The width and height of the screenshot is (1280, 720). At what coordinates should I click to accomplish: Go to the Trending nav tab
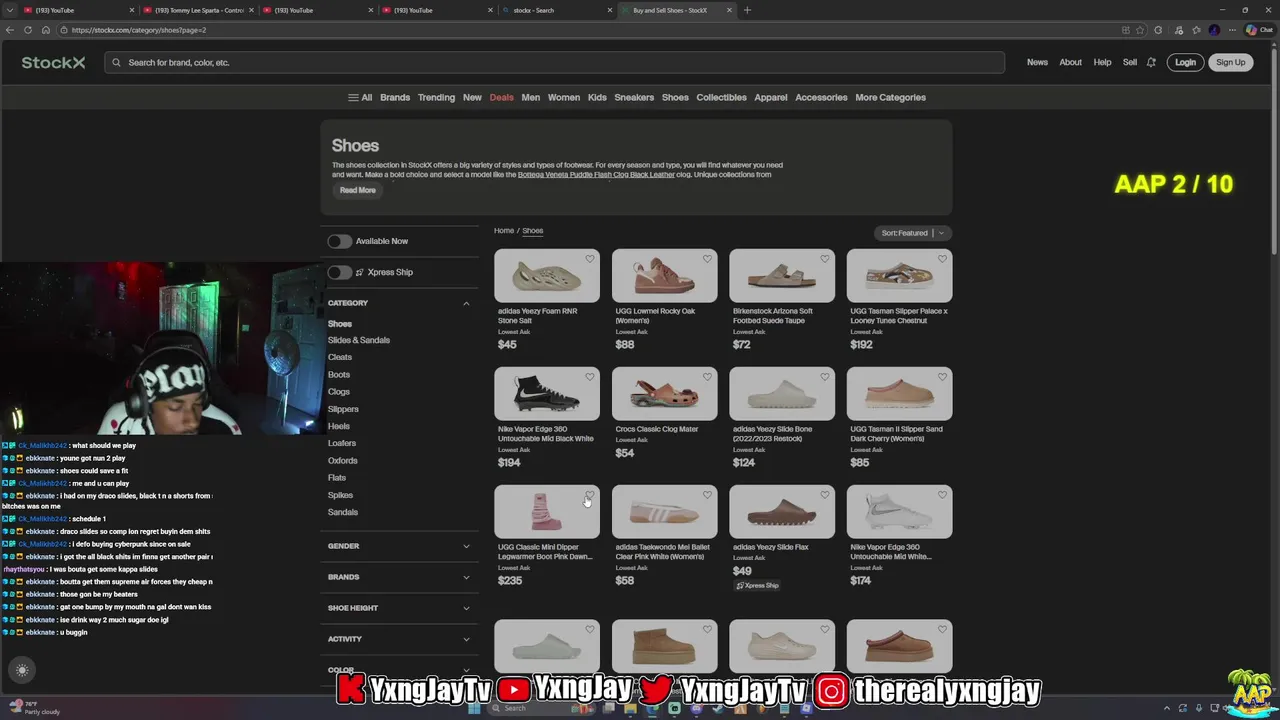[436, 97]
